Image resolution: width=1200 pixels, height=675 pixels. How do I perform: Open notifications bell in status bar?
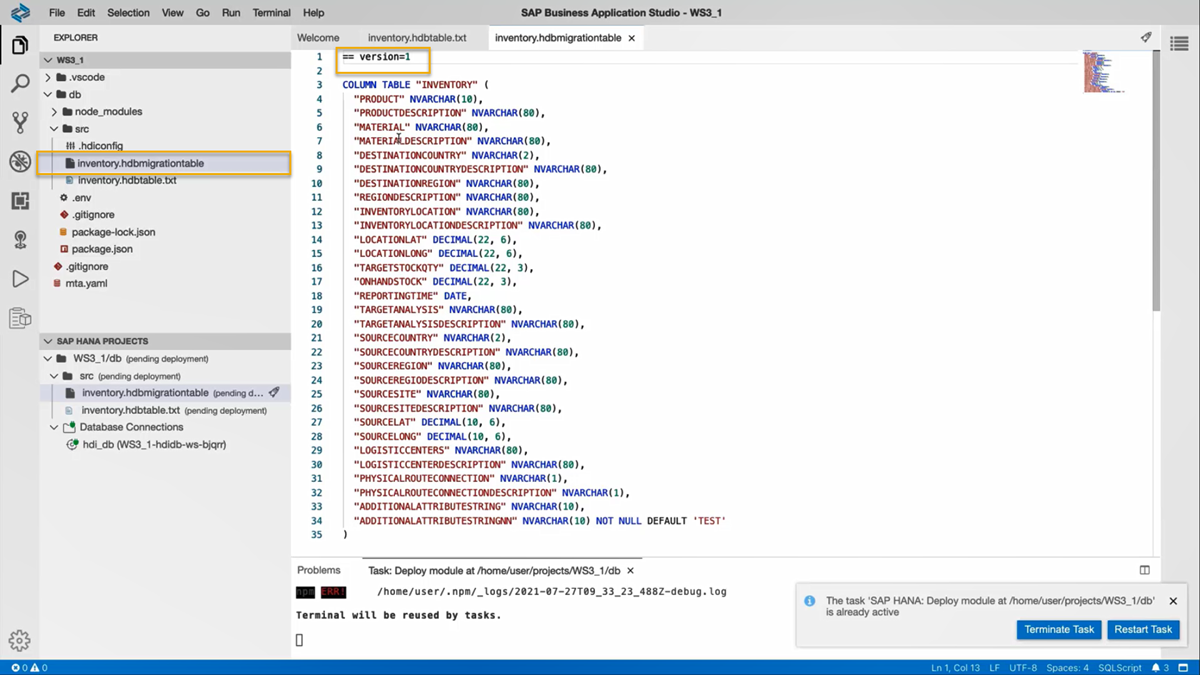pos(1160,667)
